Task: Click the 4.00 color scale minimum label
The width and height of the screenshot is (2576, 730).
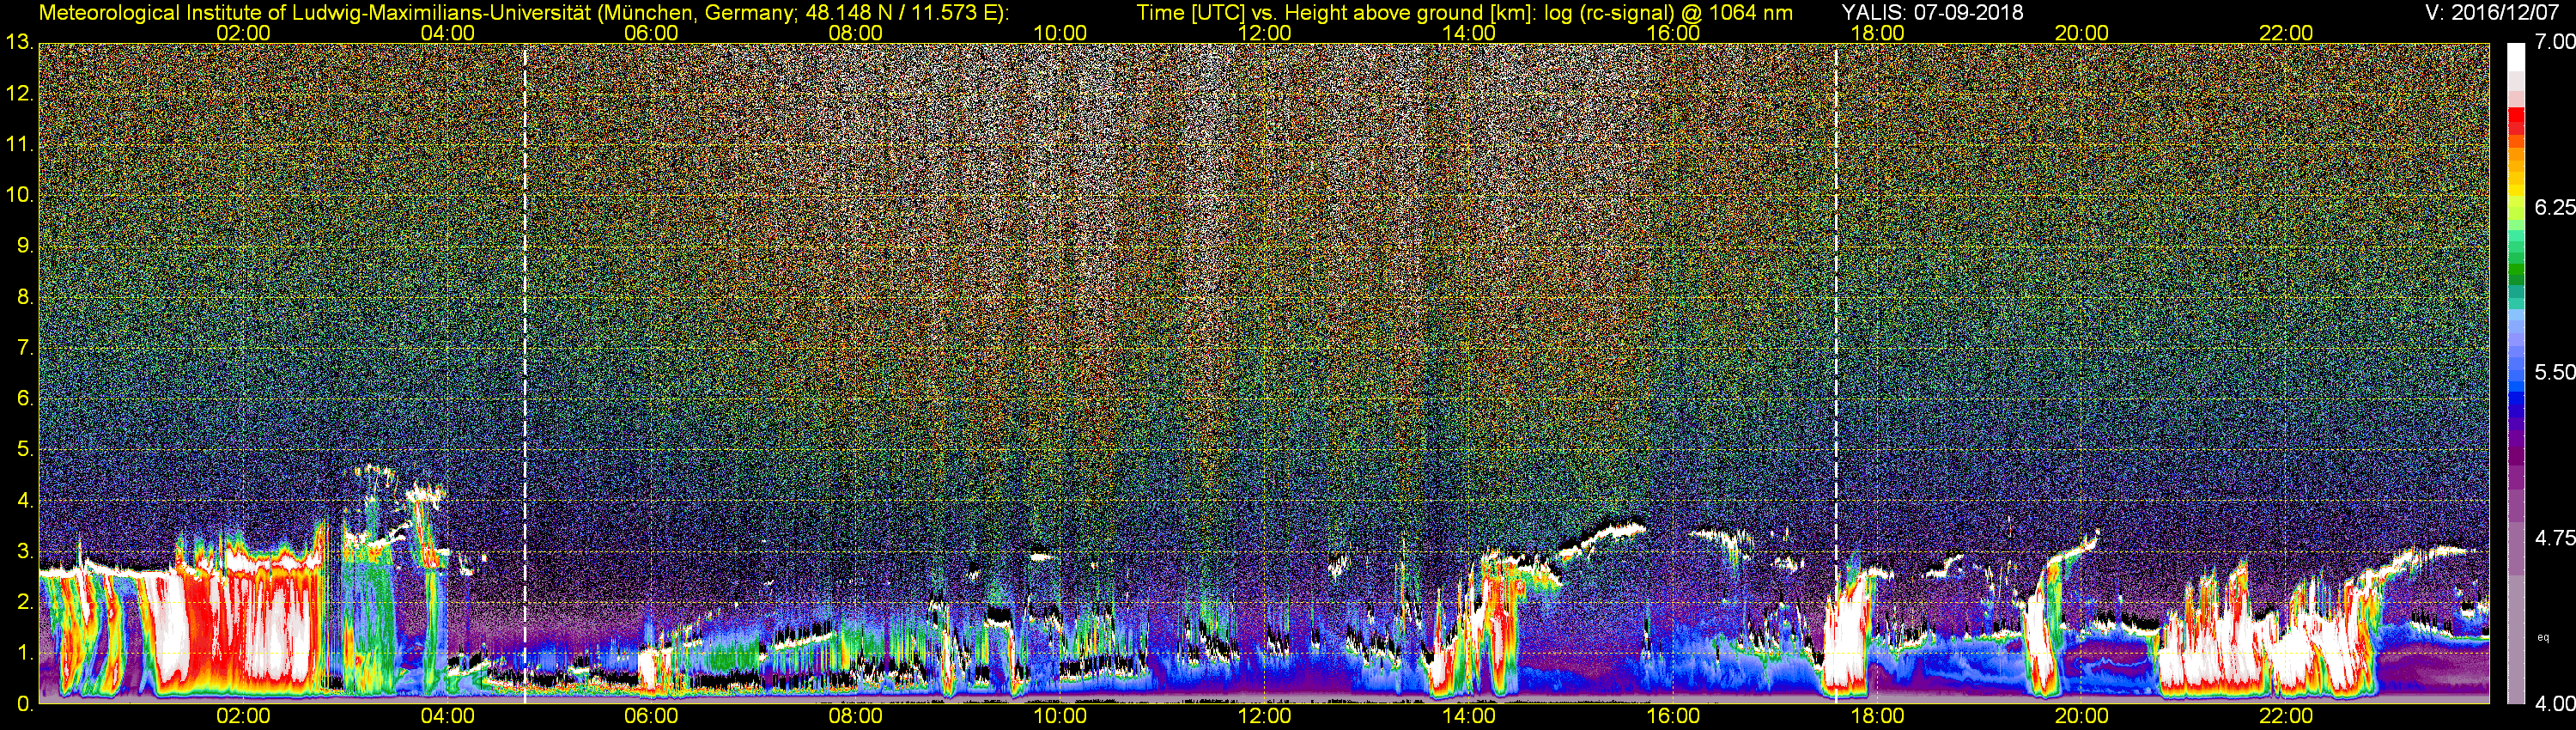Action: (2554, 703)
